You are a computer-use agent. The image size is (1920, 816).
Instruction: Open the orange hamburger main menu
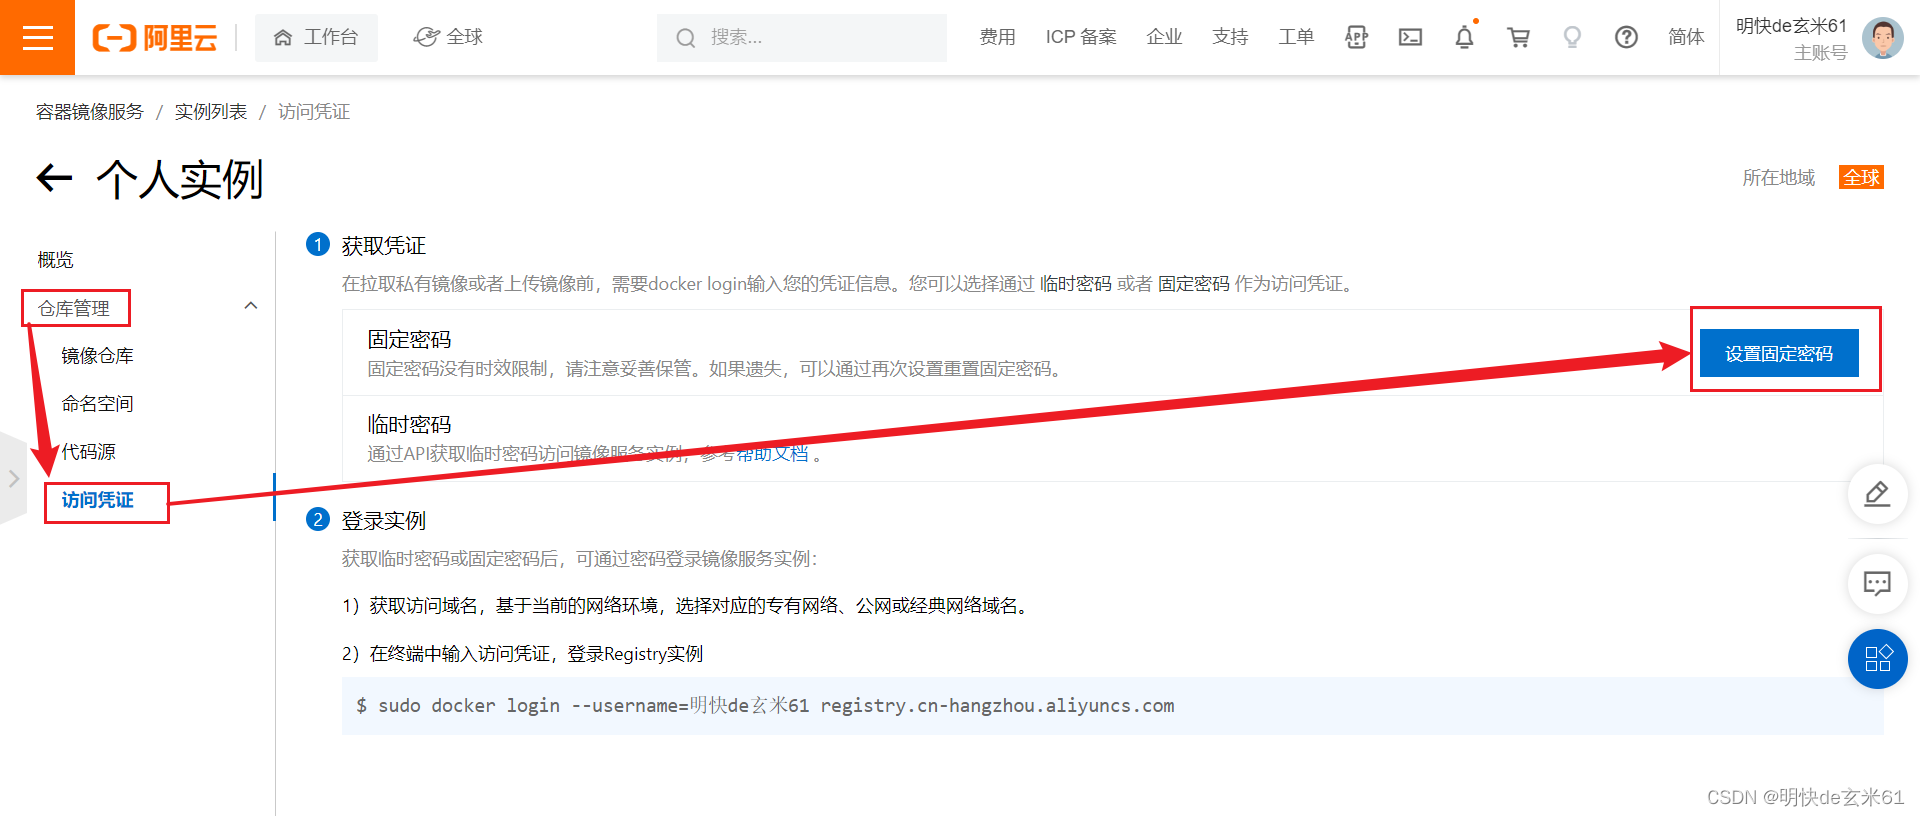pos(37,37)
